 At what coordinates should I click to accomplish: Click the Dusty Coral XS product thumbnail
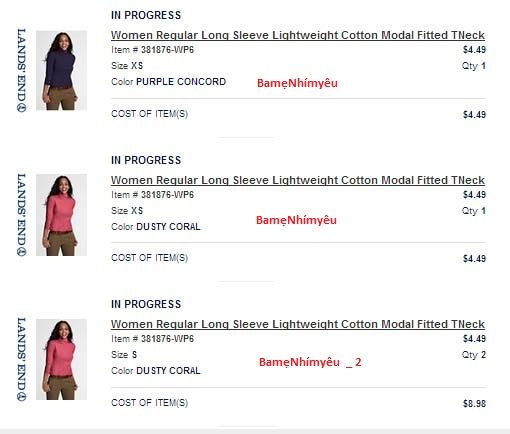[61, 215]
